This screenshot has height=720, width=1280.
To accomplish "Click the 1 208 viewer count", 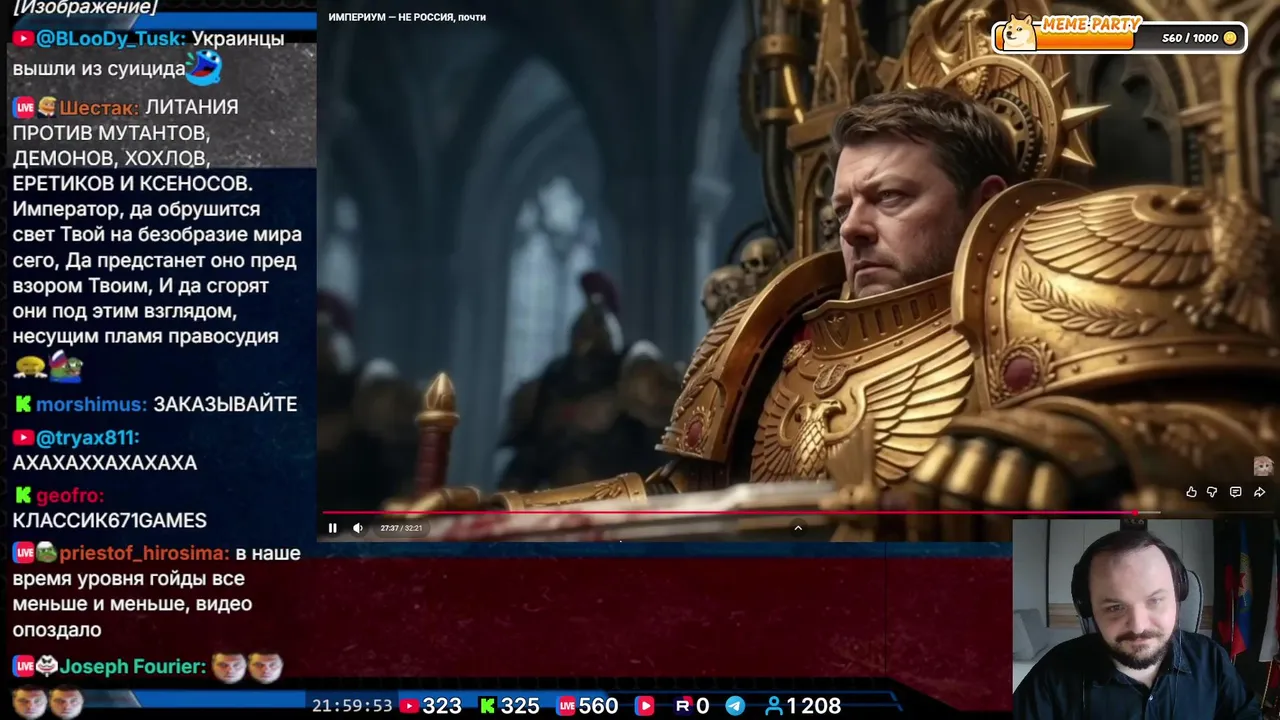I will pos(814,706).
